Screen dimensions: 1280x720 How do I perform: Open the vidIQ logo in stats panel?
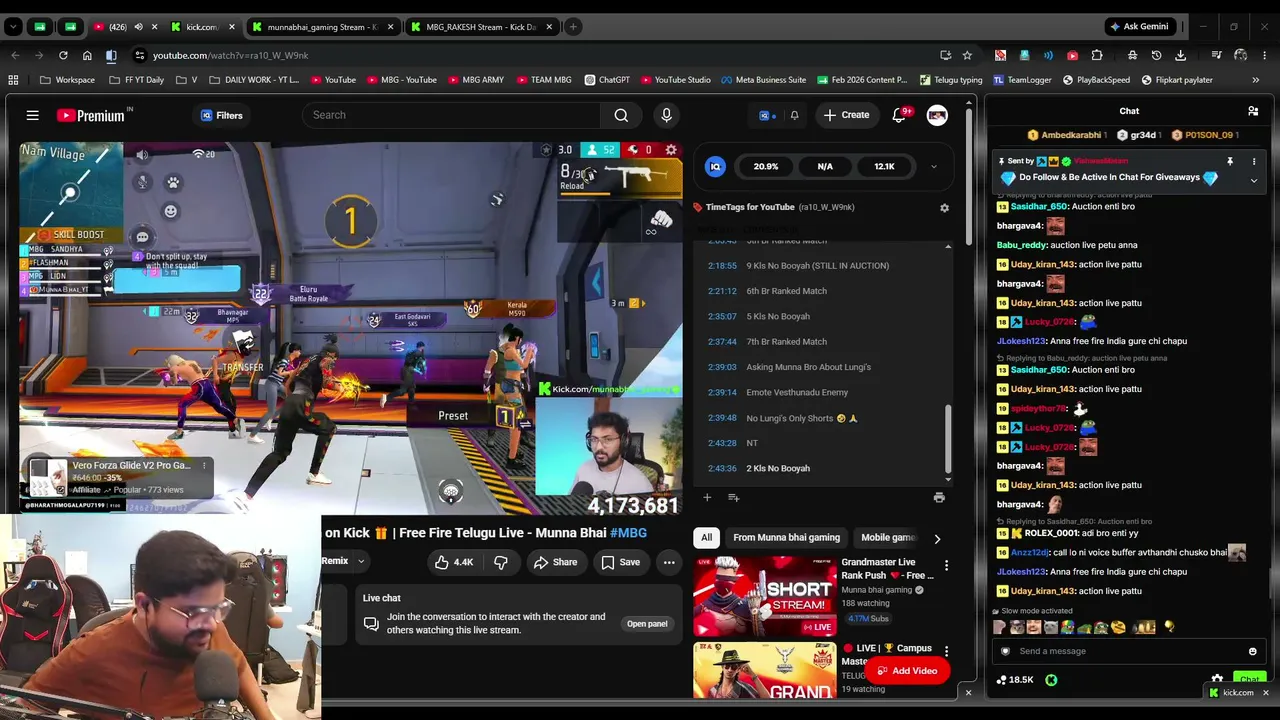(x=715, y=167)
